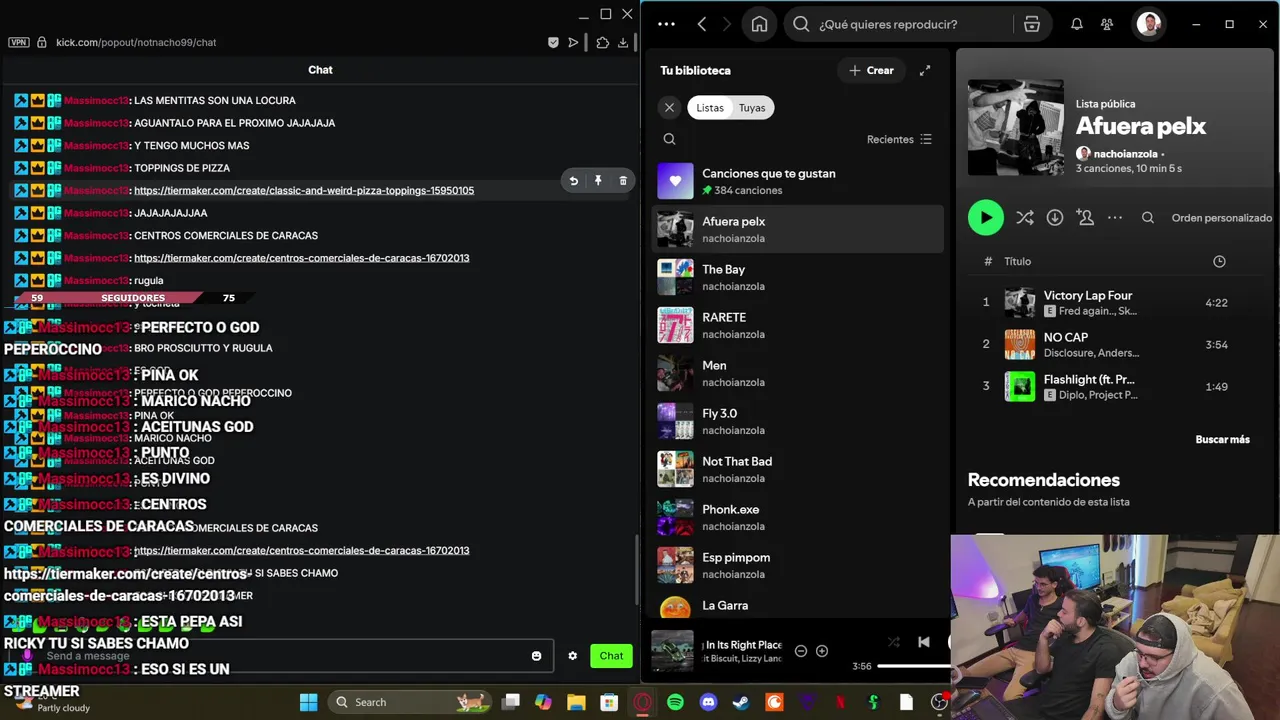This screenshot has height=720, width=1280.
Task: Pin the hovered chat message
Action: click(x=598, y=181)
